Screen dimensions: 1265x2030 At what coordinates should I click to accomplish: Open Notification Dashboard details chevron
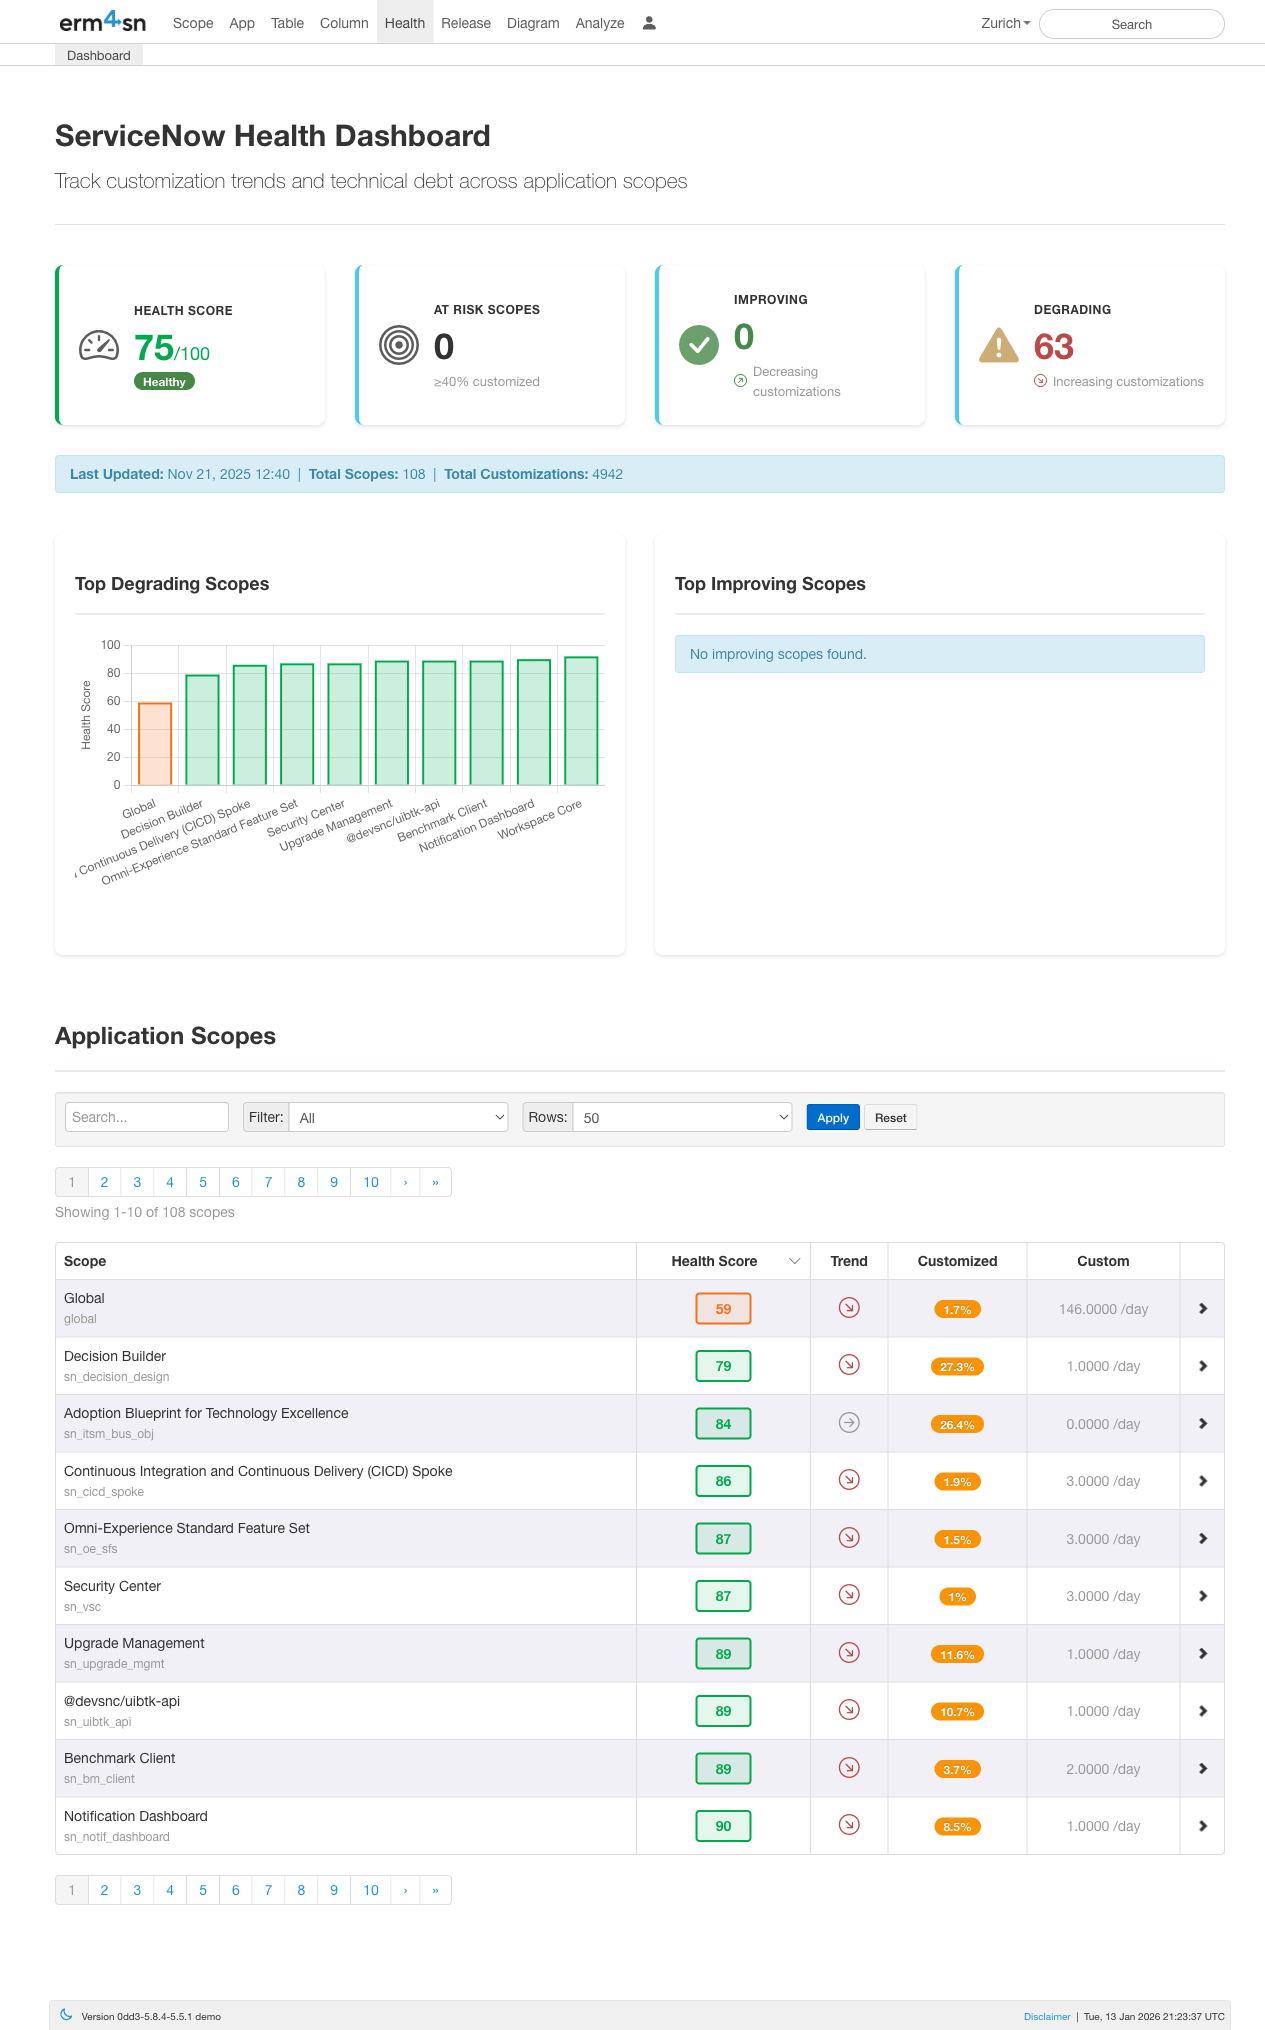1203,1826
